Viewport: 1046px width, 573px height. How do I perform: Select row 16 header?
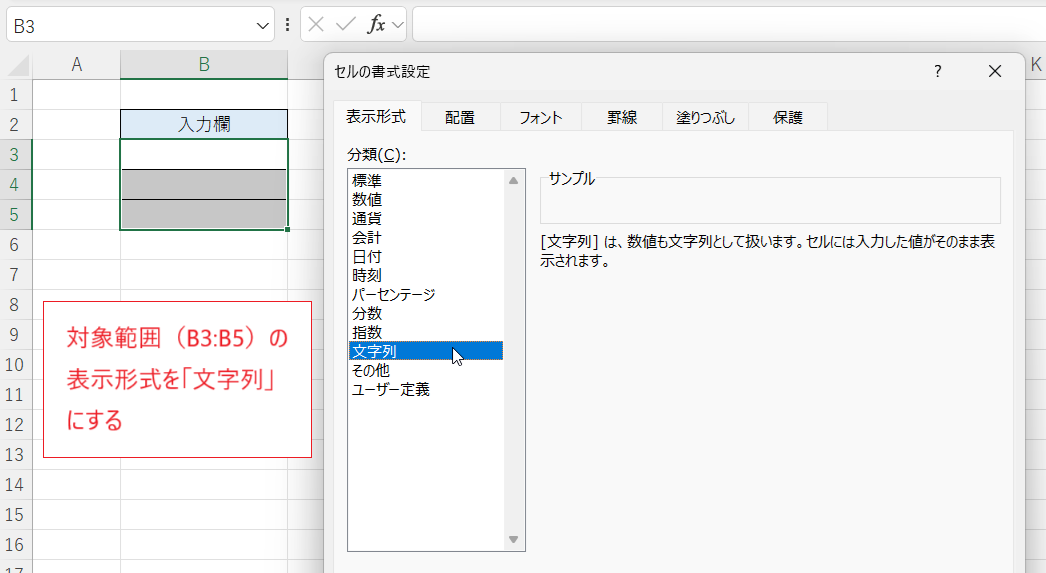tap(15, 545)
